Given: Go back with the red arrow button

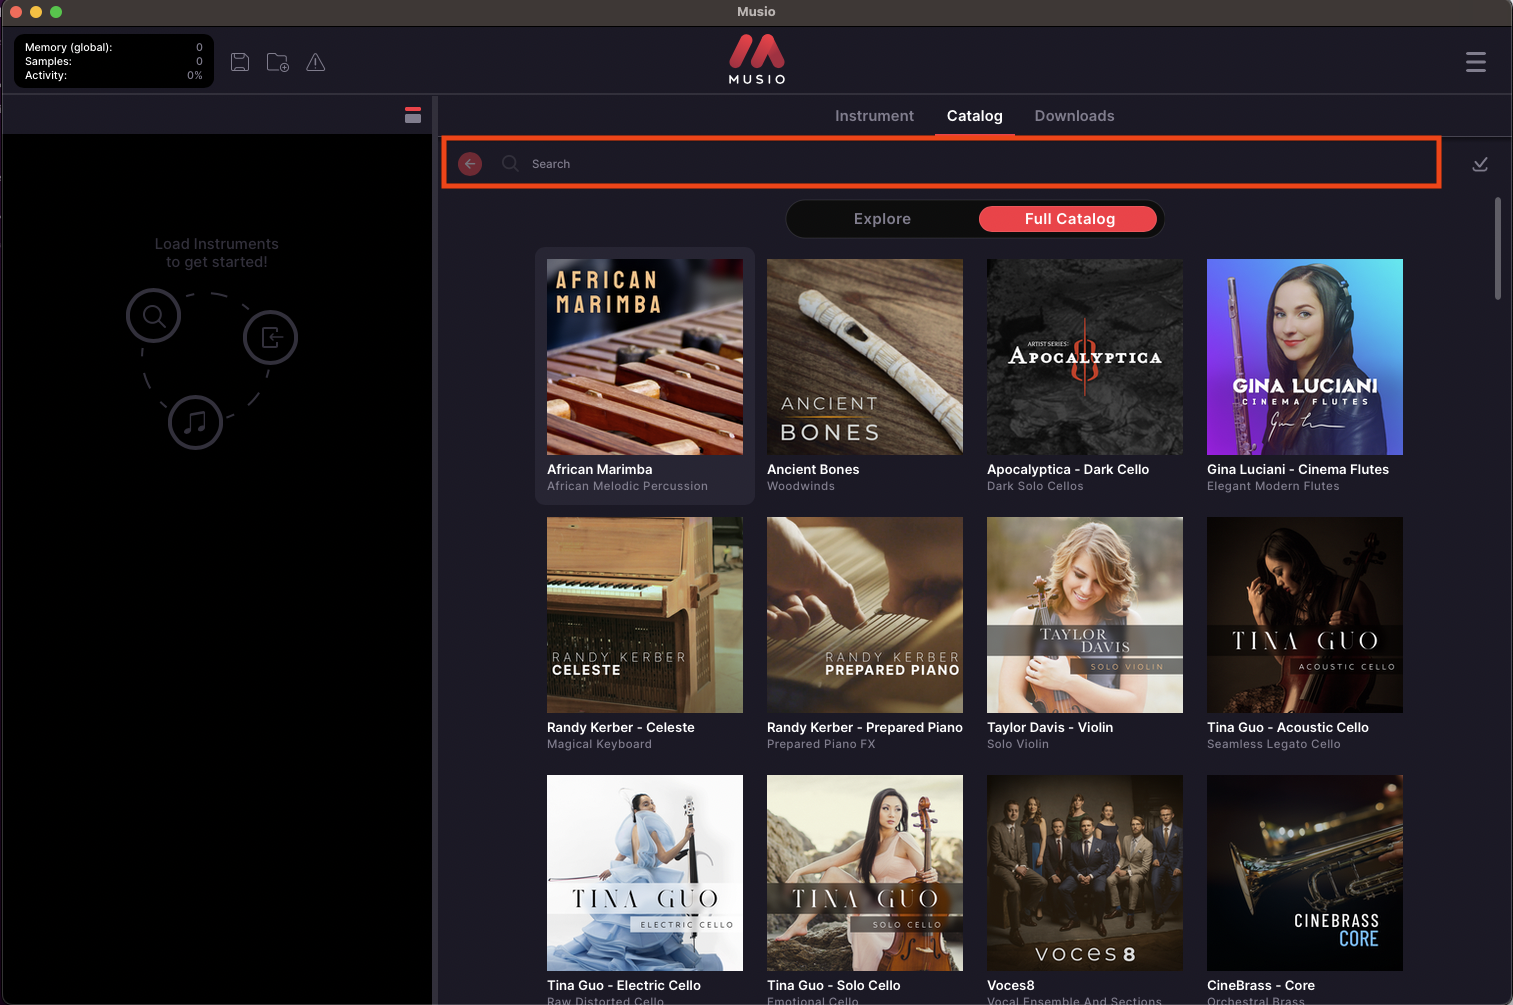Looking at the screenshot, I should [x=470, y=163].
